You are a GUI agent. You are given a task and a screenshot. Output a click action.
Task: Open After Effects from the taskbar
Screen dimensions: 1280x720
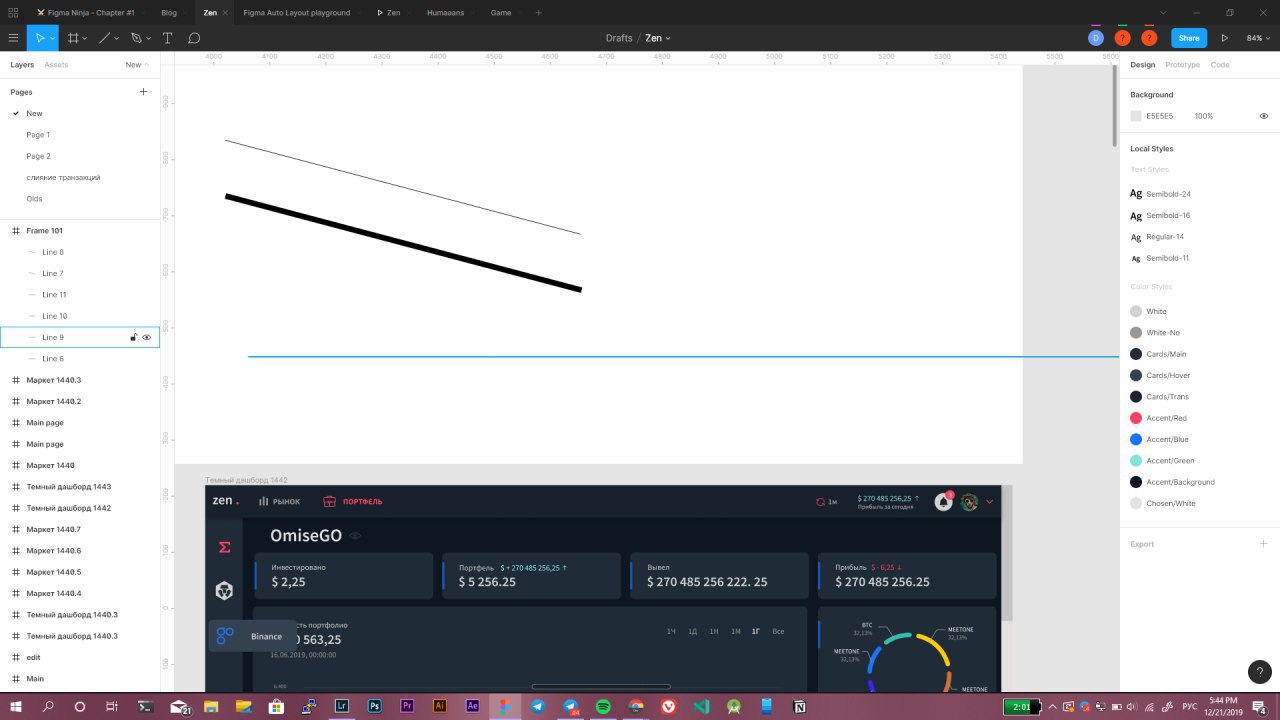coord(472,706)
